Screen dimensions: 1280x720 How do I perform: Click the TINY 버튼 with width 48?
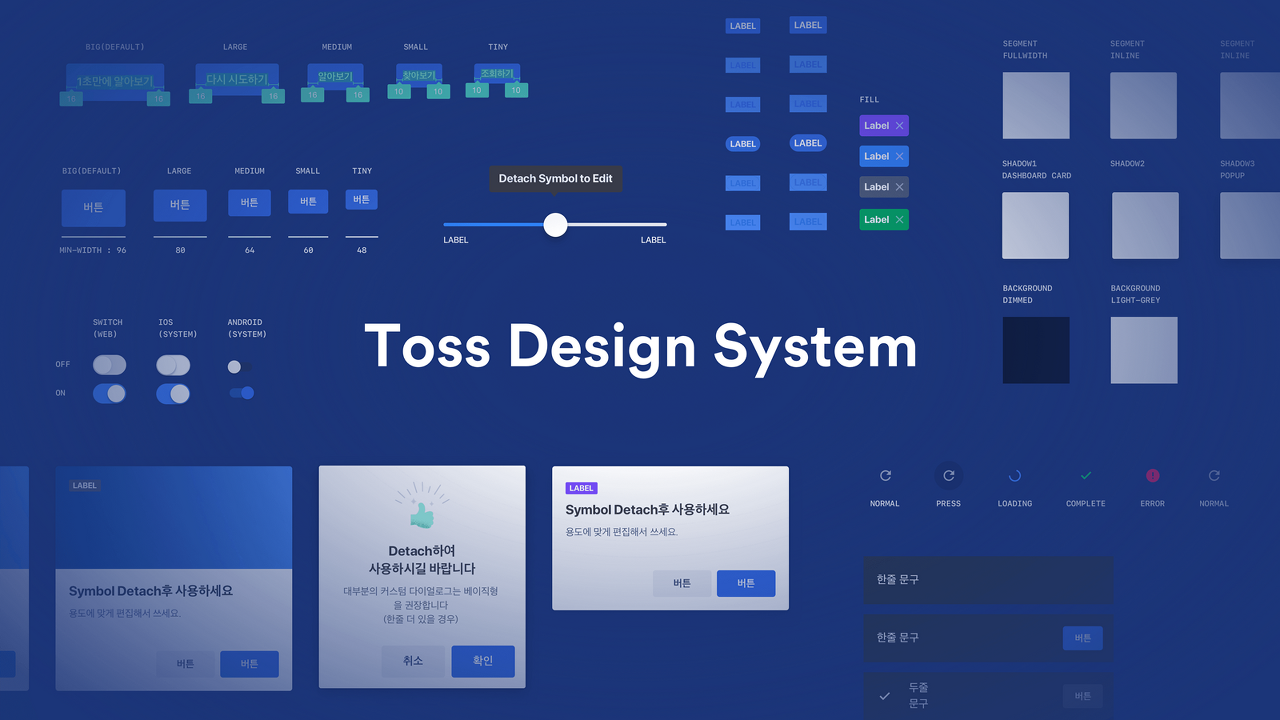(x=362, y=199)
